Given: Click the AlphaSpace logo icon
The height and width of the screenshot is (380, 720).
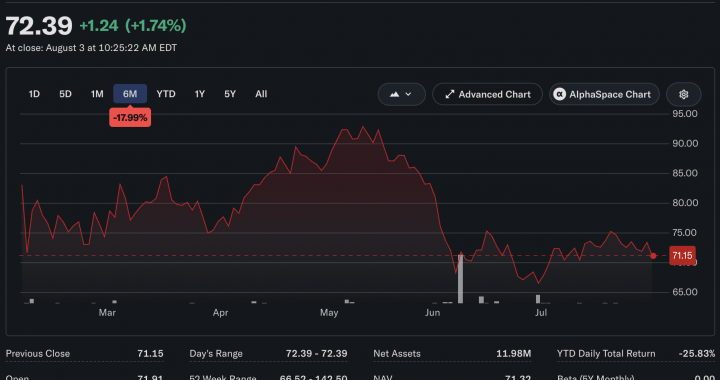Looking at the screenshot, I should click(x=559, y=95).
